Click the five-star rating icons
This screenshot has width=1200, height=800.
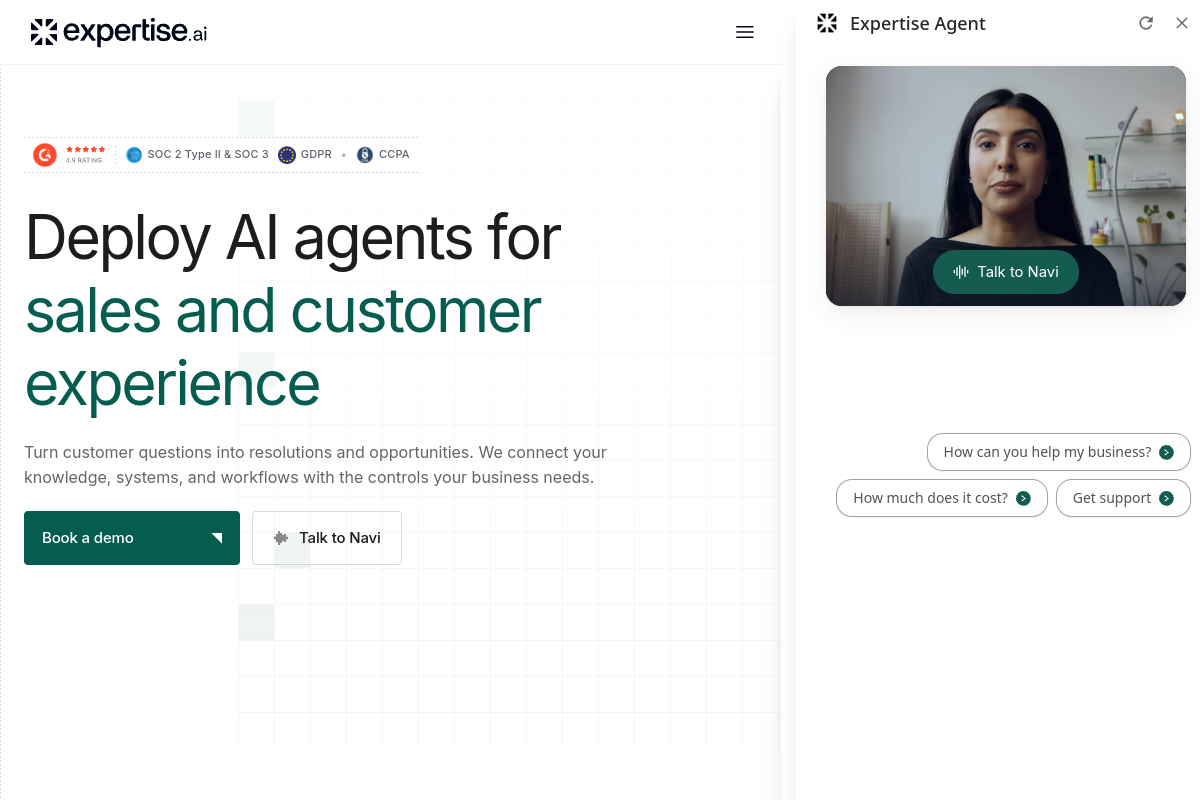pyautogui.click(x=85, y=149)
